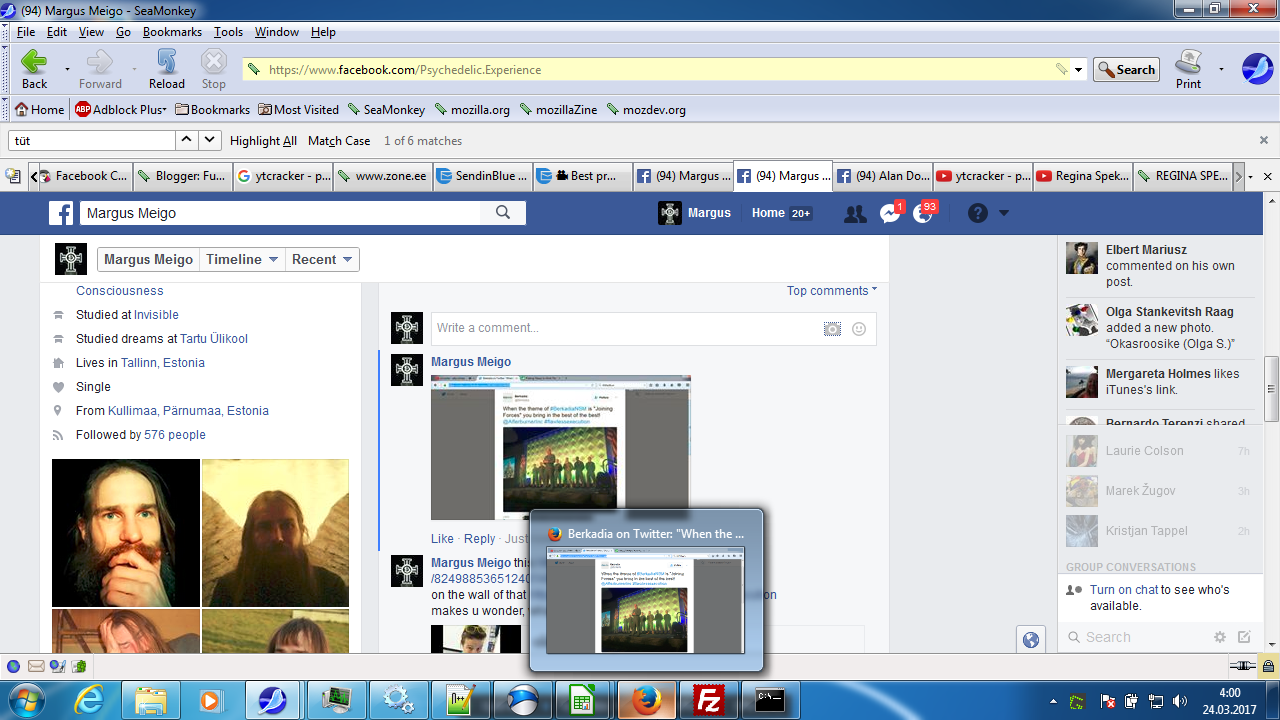
Task: Click the Facebook search magnifier icon
Action: tap(503, 212)
